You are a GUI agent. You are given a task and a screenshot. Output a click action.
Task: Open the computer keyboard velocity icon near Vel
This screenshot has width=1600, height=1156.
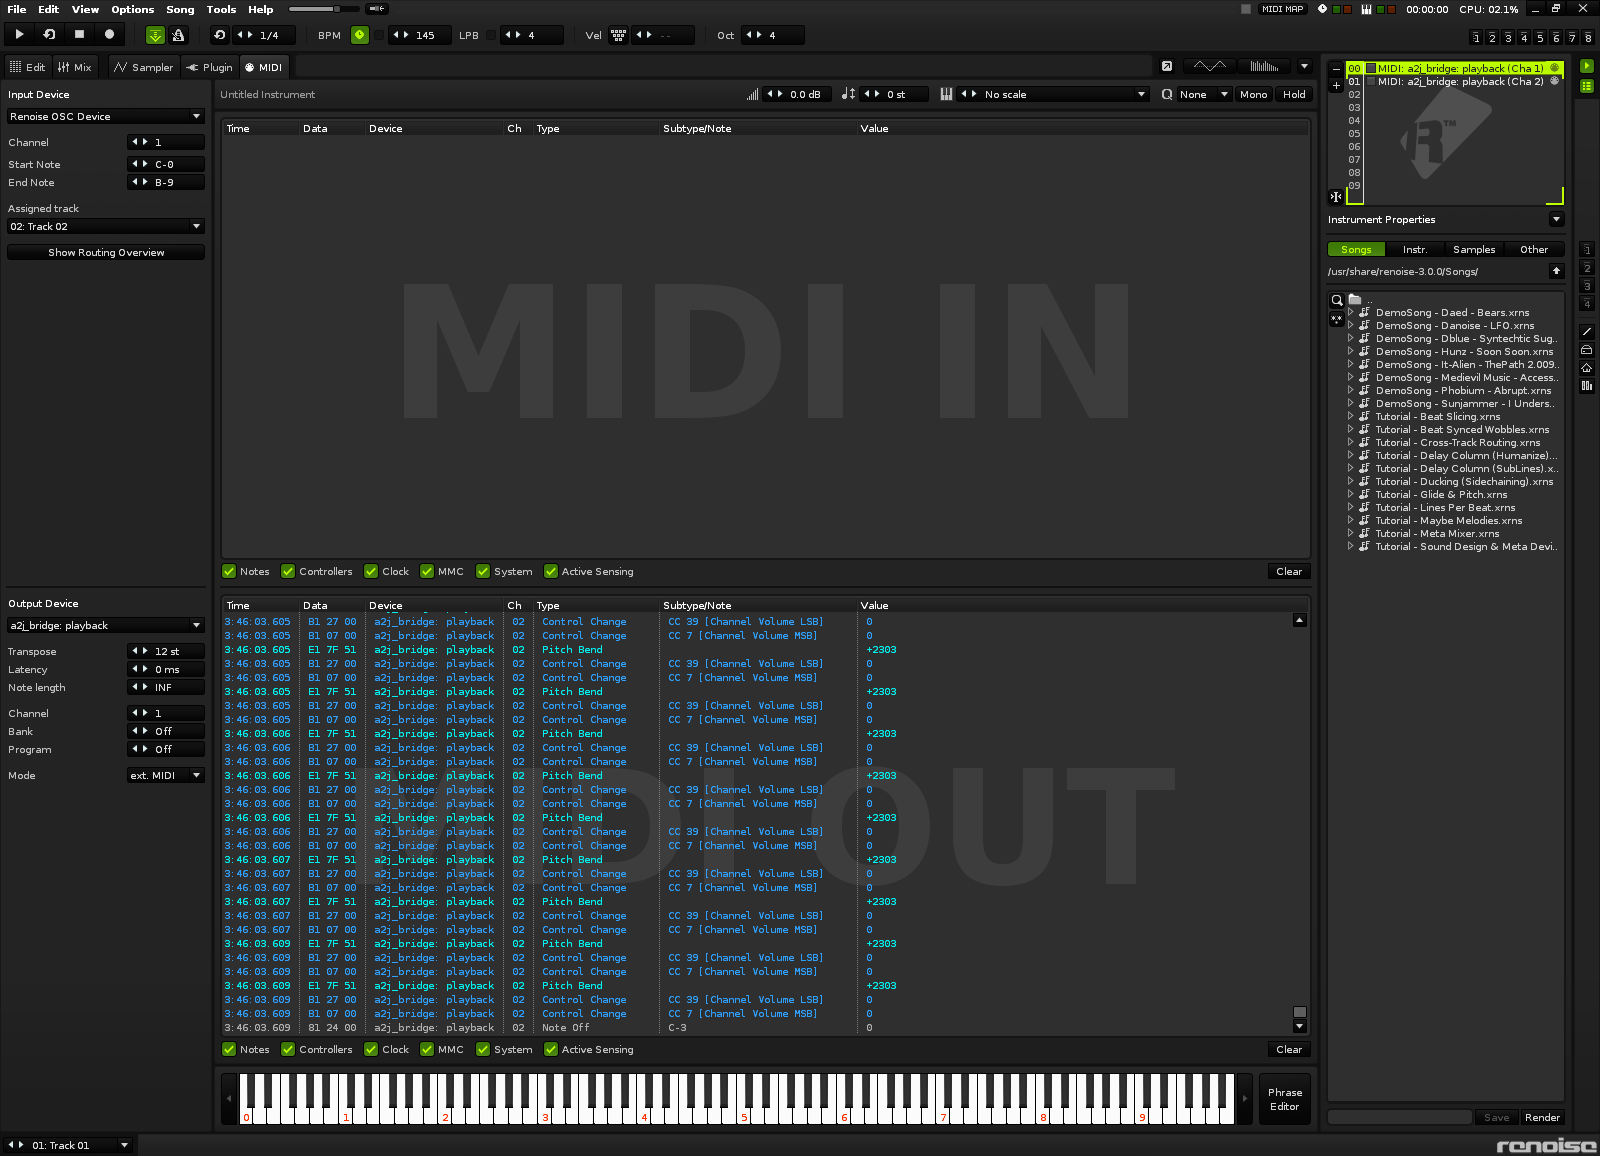pyautogui.click(x=618, y=34)
